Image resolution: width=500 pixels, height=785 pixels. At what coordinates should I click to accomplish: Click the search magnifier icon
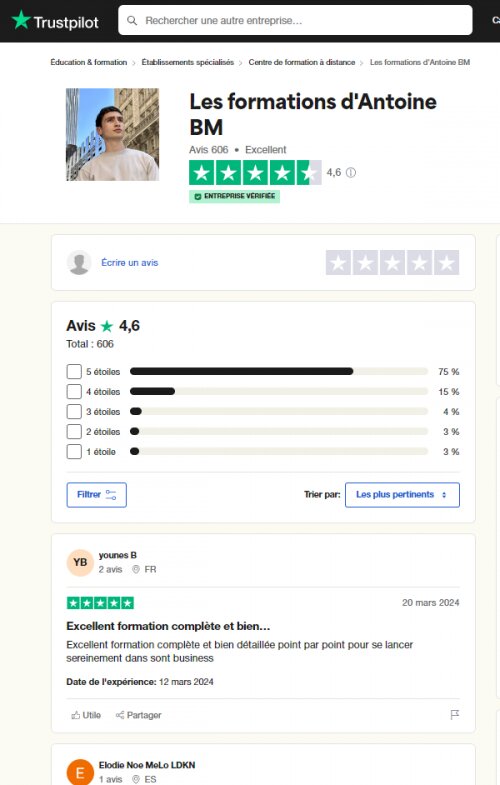click(x=132, y=21)
